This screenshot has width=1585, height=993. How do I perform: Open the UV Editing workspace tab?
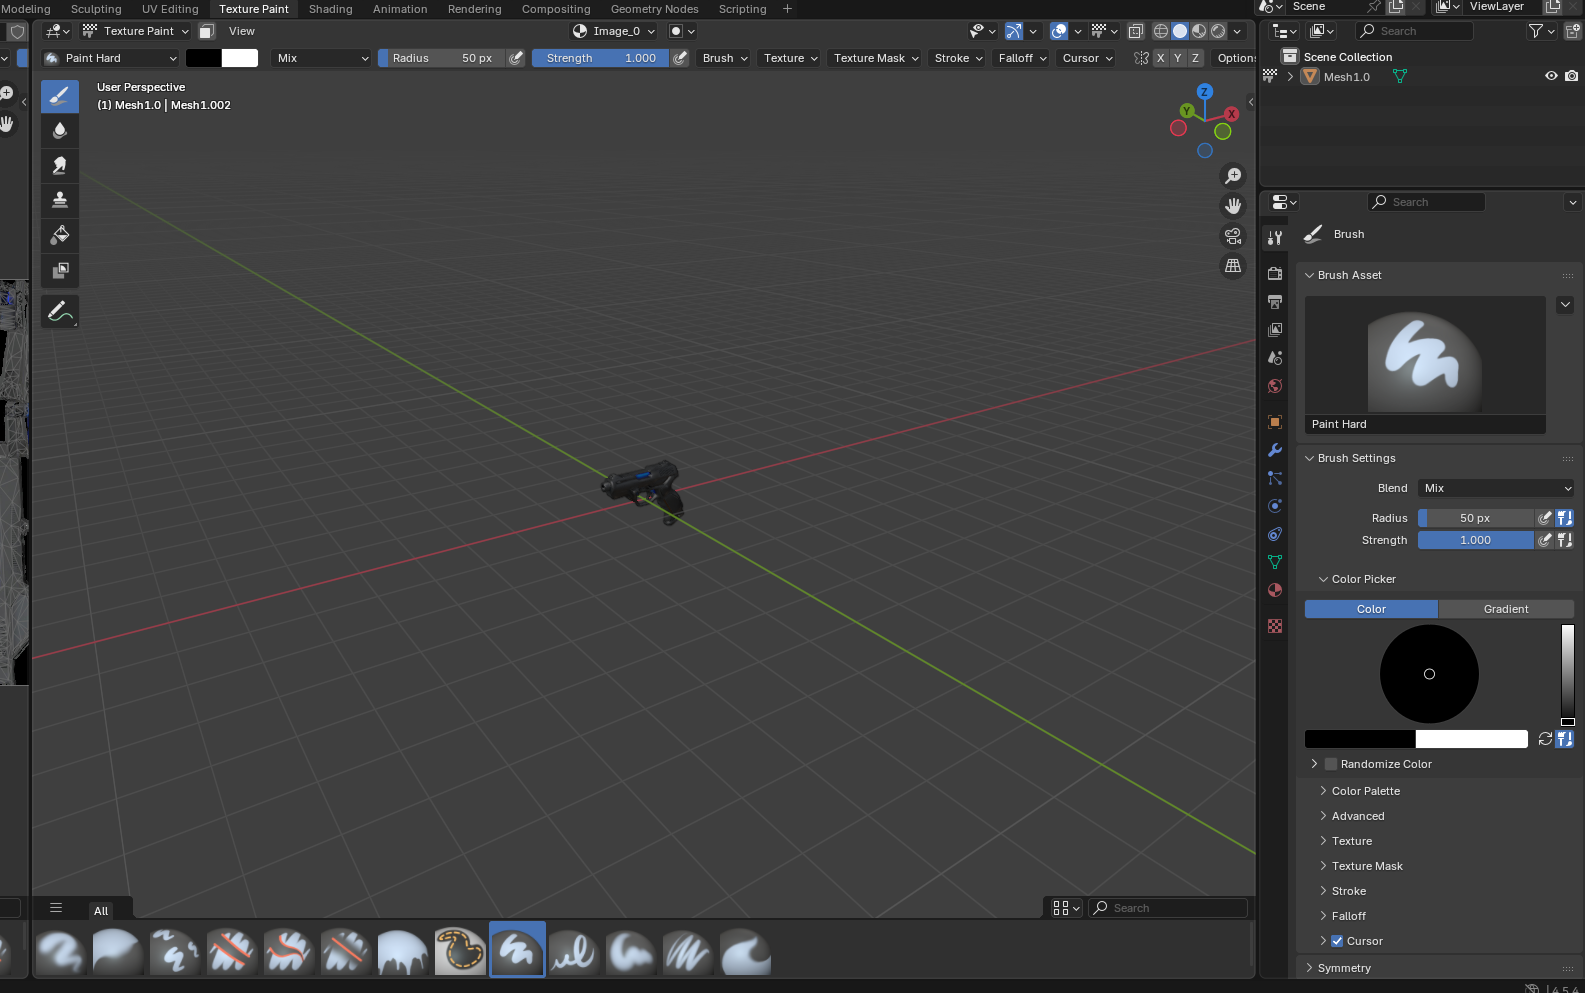pos(170,9)
